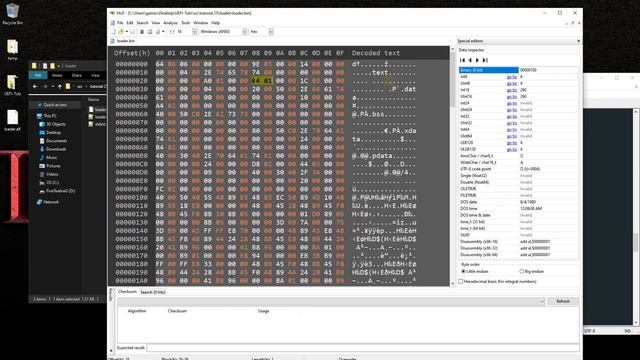The image size is (640, 360).
Task: Open Network in Explorer sidebar
Action: click(48, 202)
